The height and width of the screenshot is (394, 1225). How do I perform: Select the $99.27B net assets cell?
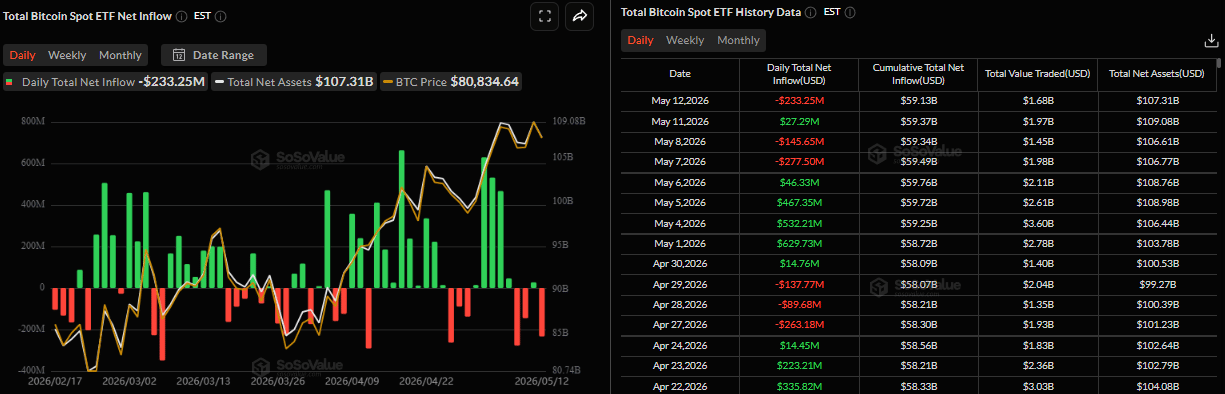(1156, 285)
